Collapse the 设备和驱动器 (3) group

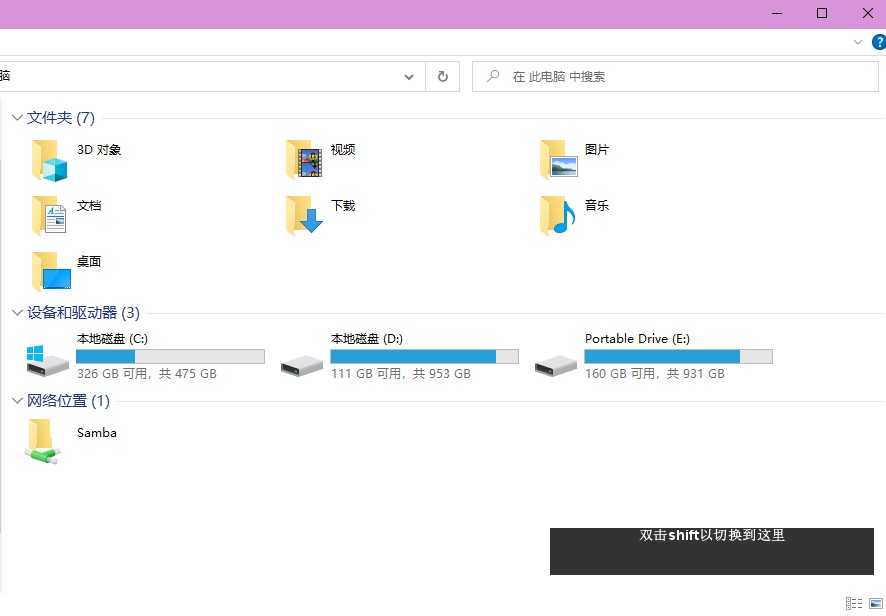[x=17, y=313]
